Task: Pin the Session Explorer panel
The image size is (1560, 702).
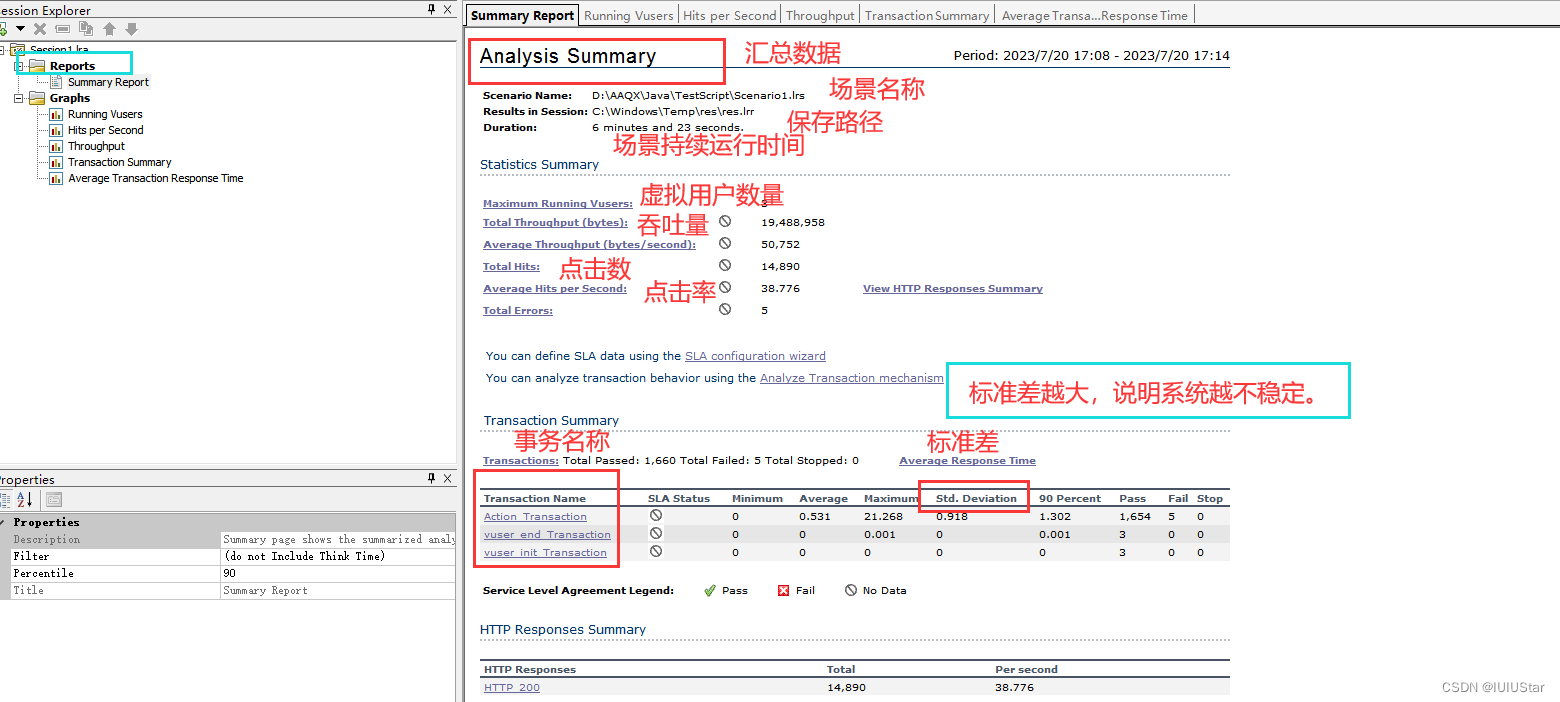Action: (431, 10)
